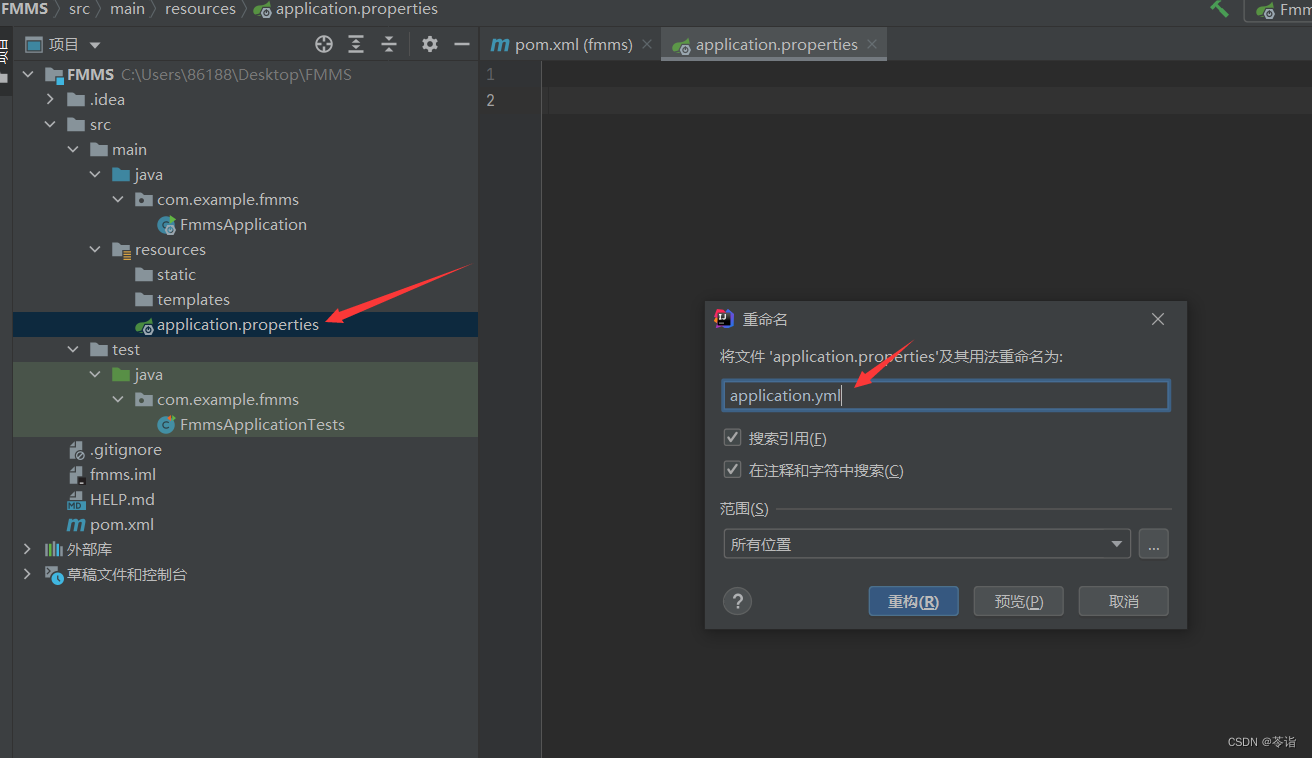1312x758 pixels.
Task: Select the HELP.md file in the tree
Action: (x=122, y=500)
